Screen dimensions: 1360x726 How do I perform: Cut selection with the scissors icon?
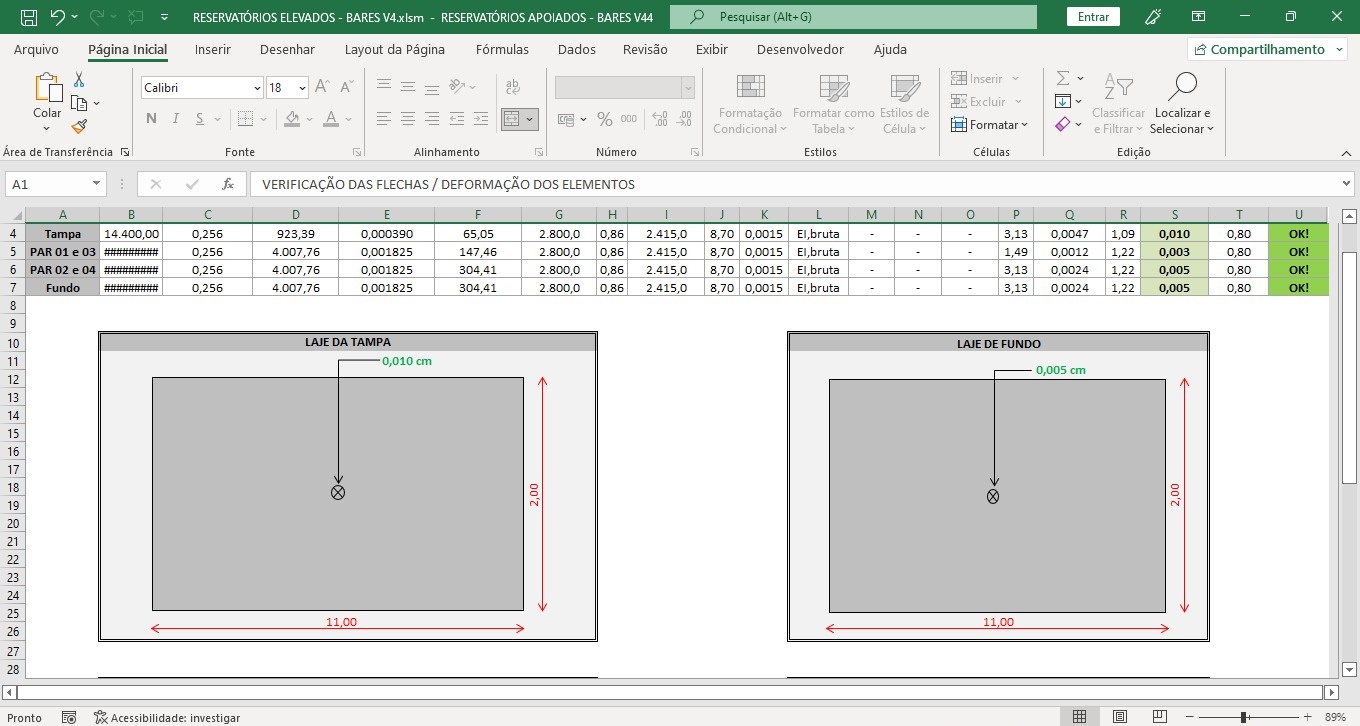pos(79,80)
